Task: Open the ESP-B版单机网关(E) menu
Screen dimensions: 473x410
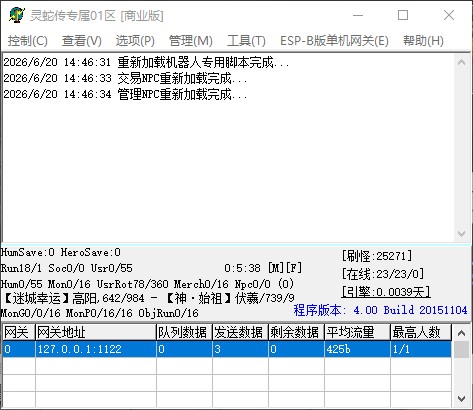Action: coord(334,41)
